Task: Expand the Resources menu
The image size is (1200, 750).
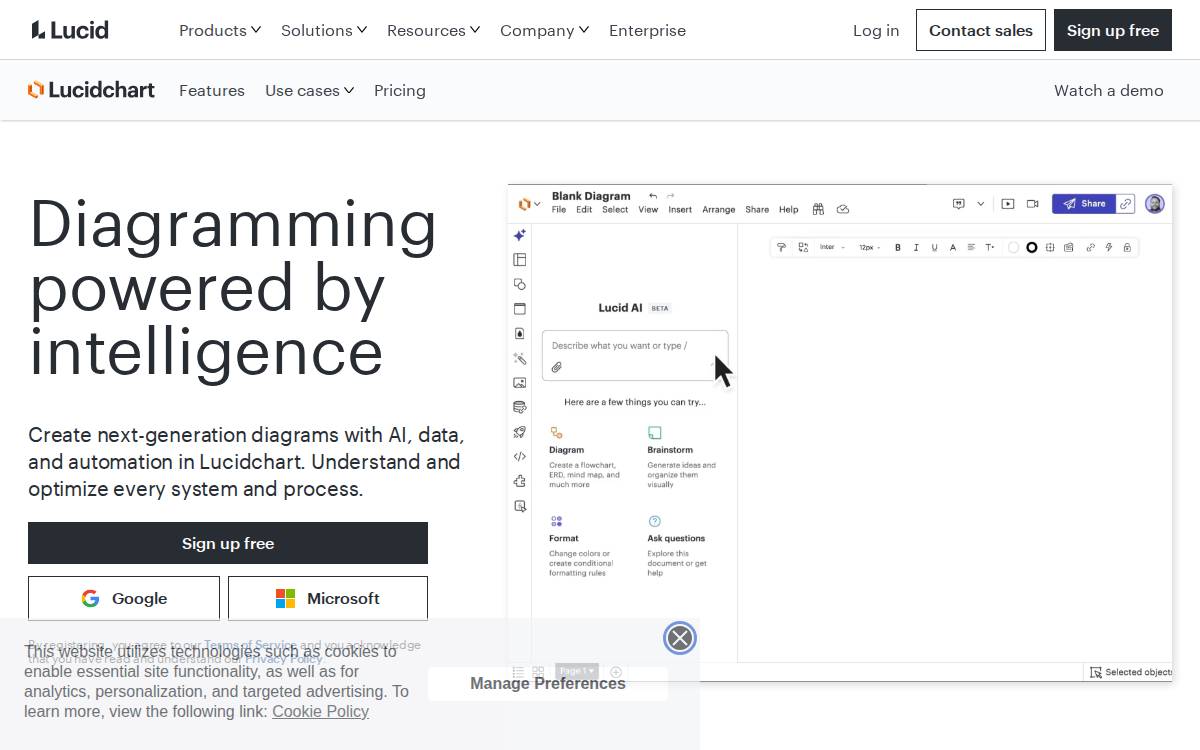Action: pos(434,30)
